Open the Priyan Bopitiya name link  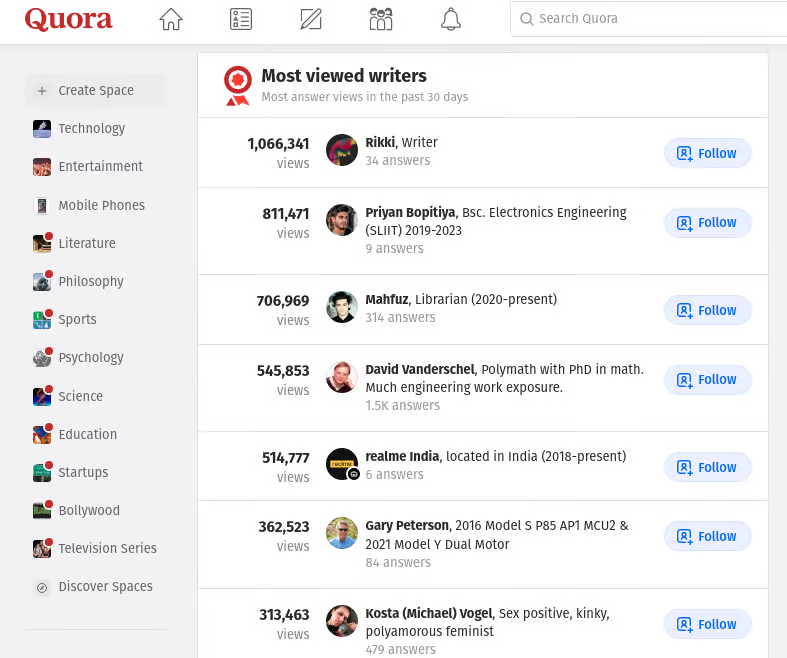[x=410, y=213]
